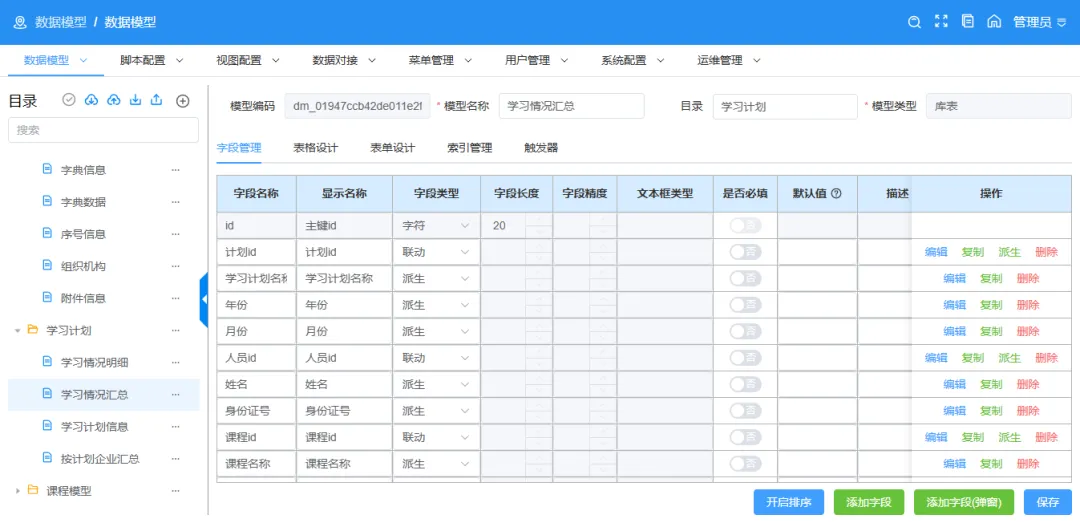Image resolution: width=1080 pixels, height=523 pixels.
Task: Open the 数据对接 menu
Action: 344,61
